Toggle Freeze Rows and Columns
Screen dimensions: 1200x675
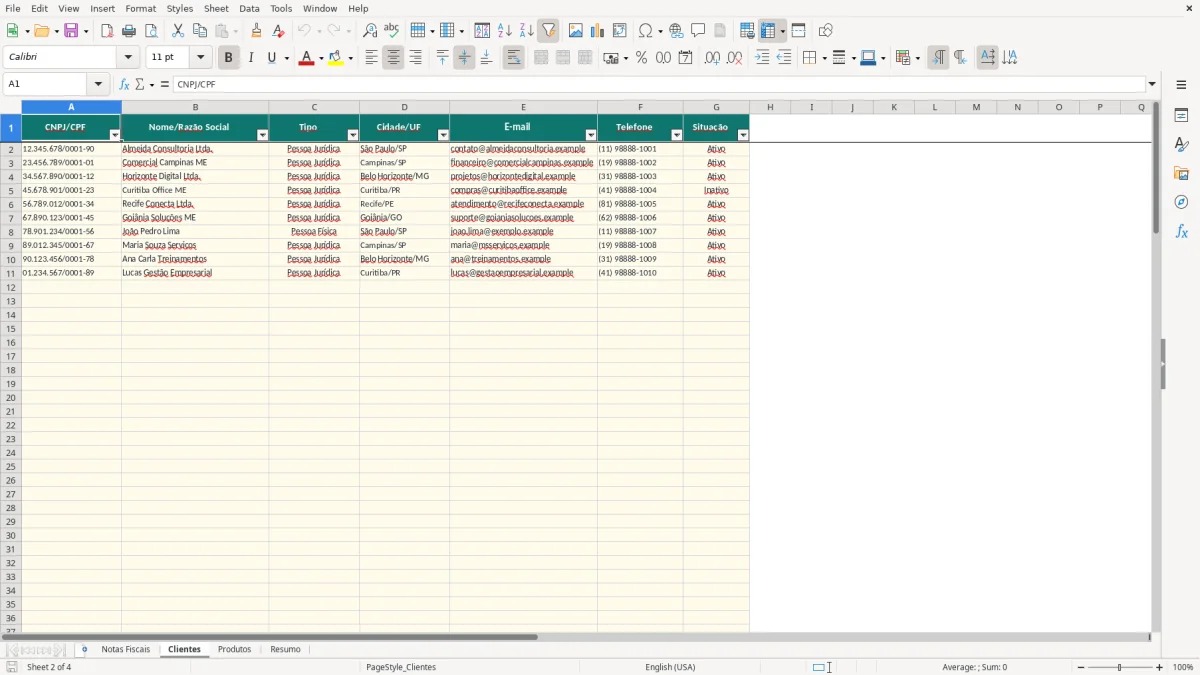(x=768, y=31)
